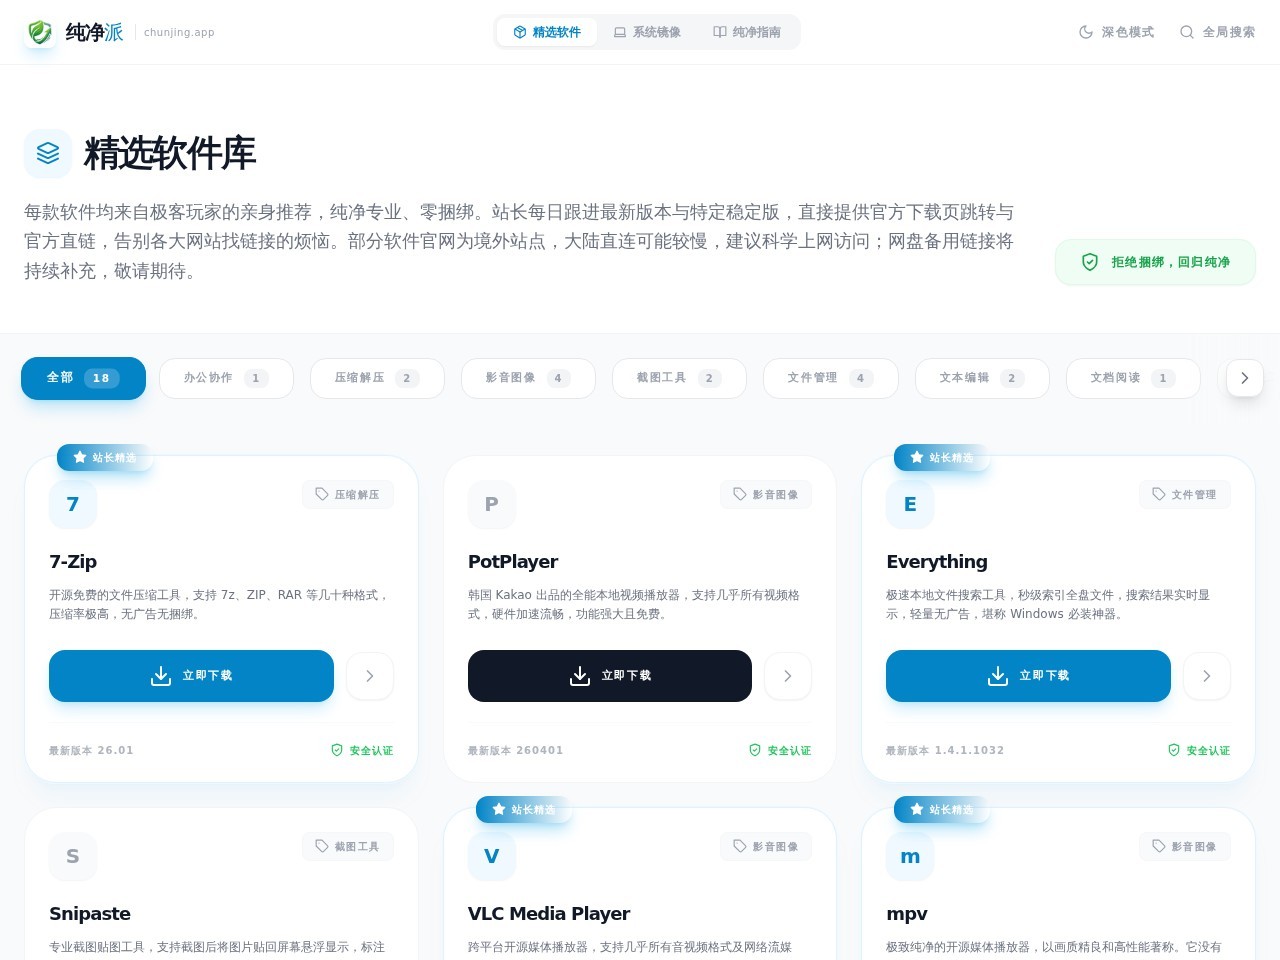The image size is (1280, 960).
Task: Open the Everything title
Action: point(937,562)
